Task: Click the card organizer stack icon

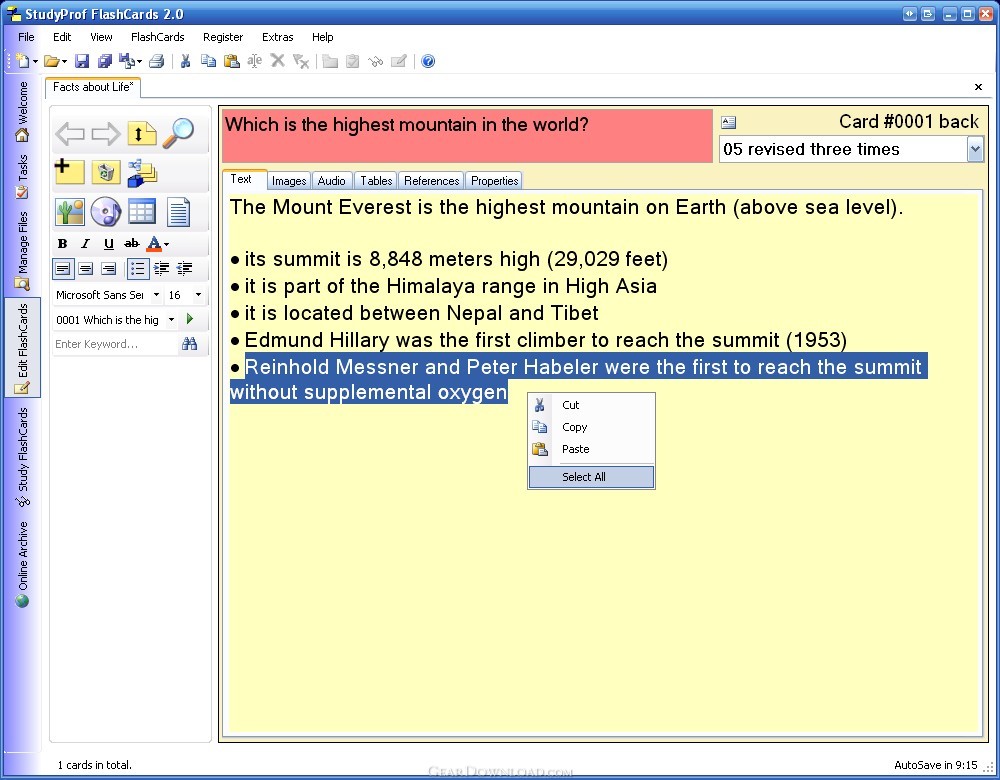Action: tap(142, 173)
